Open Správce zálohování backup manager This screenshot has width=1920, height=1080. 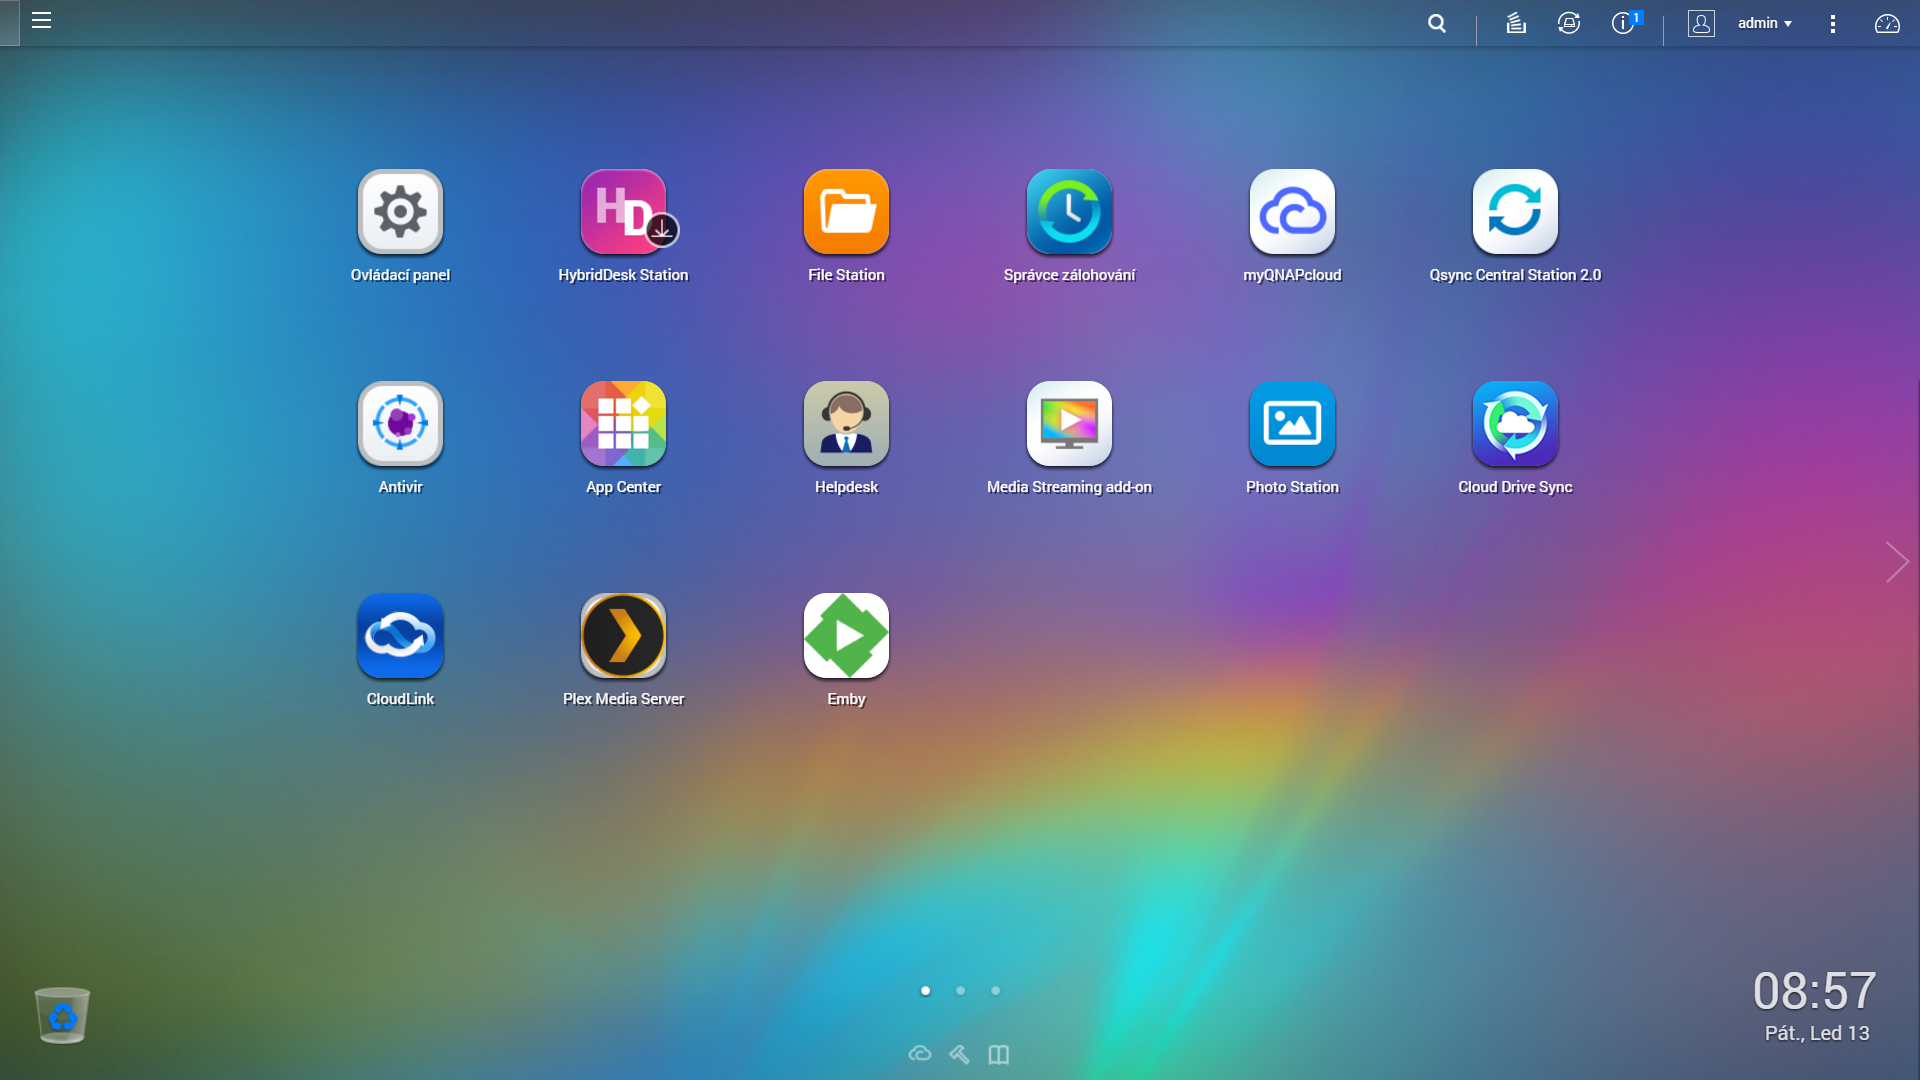(1069, 212)
